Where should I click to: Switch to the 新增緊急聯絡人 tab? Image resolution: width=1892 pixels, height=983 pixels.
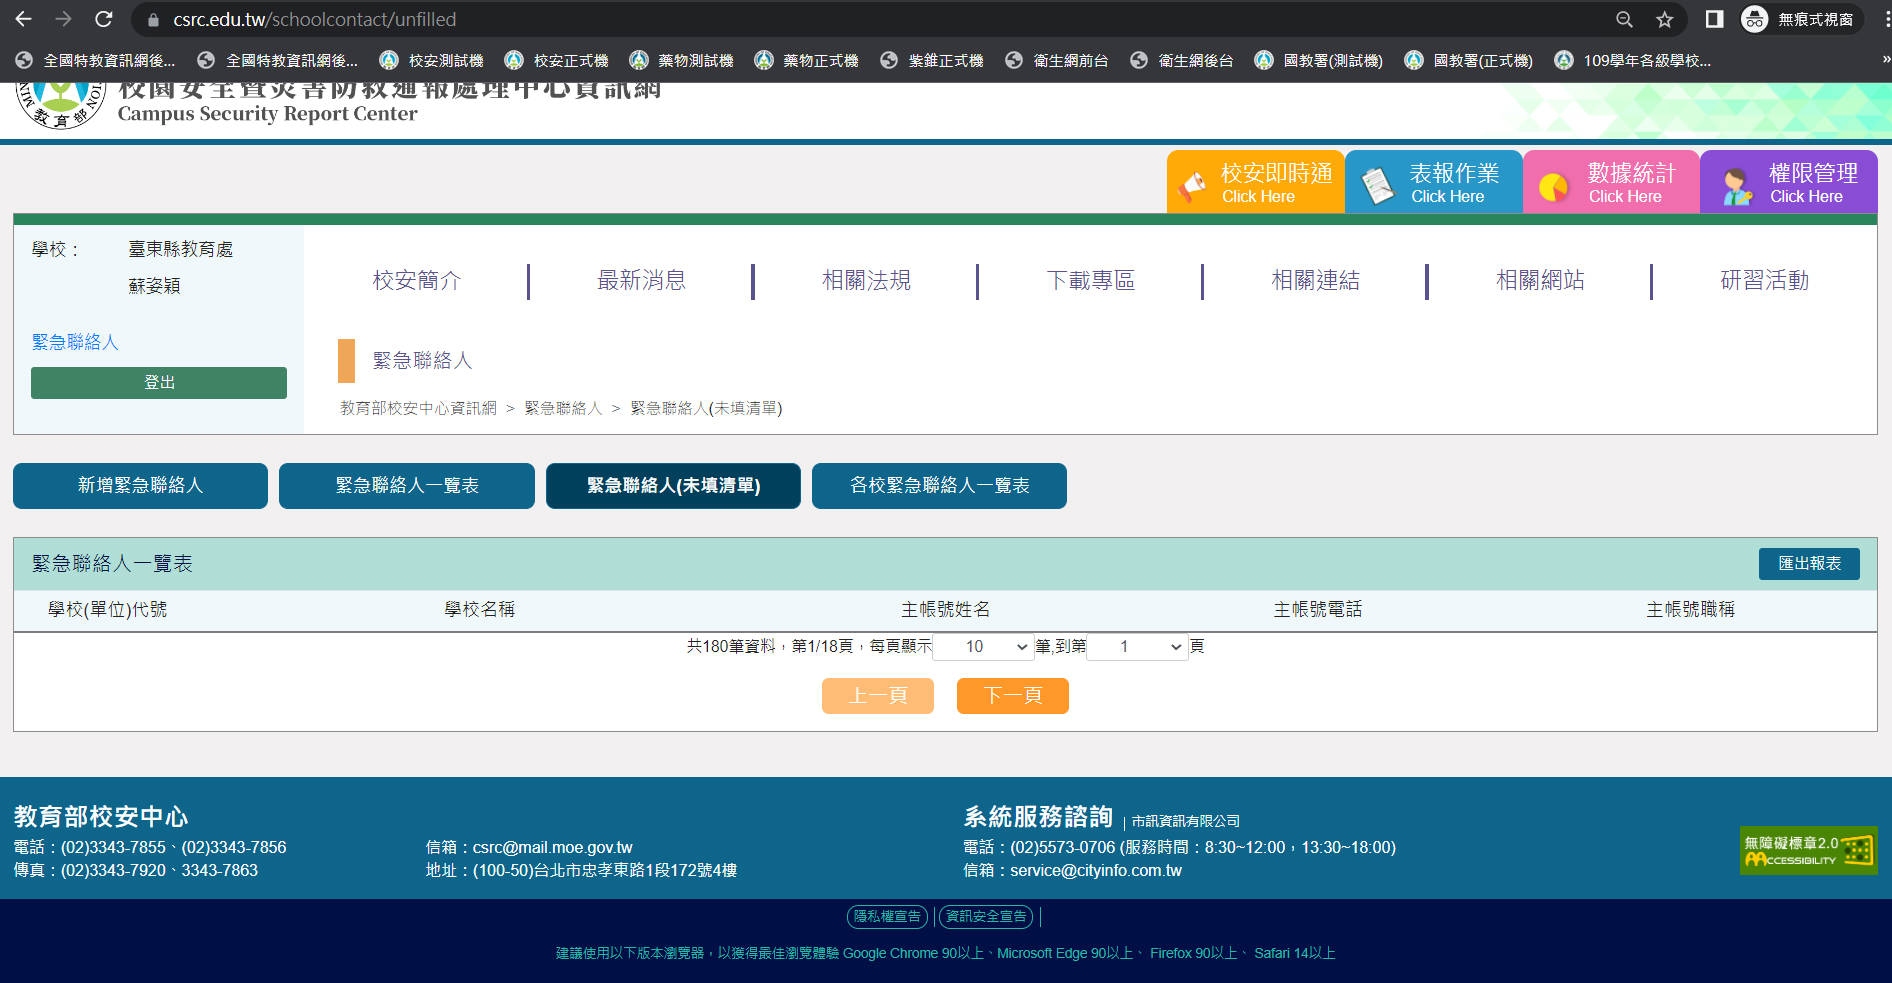click(x=140, y=486)
